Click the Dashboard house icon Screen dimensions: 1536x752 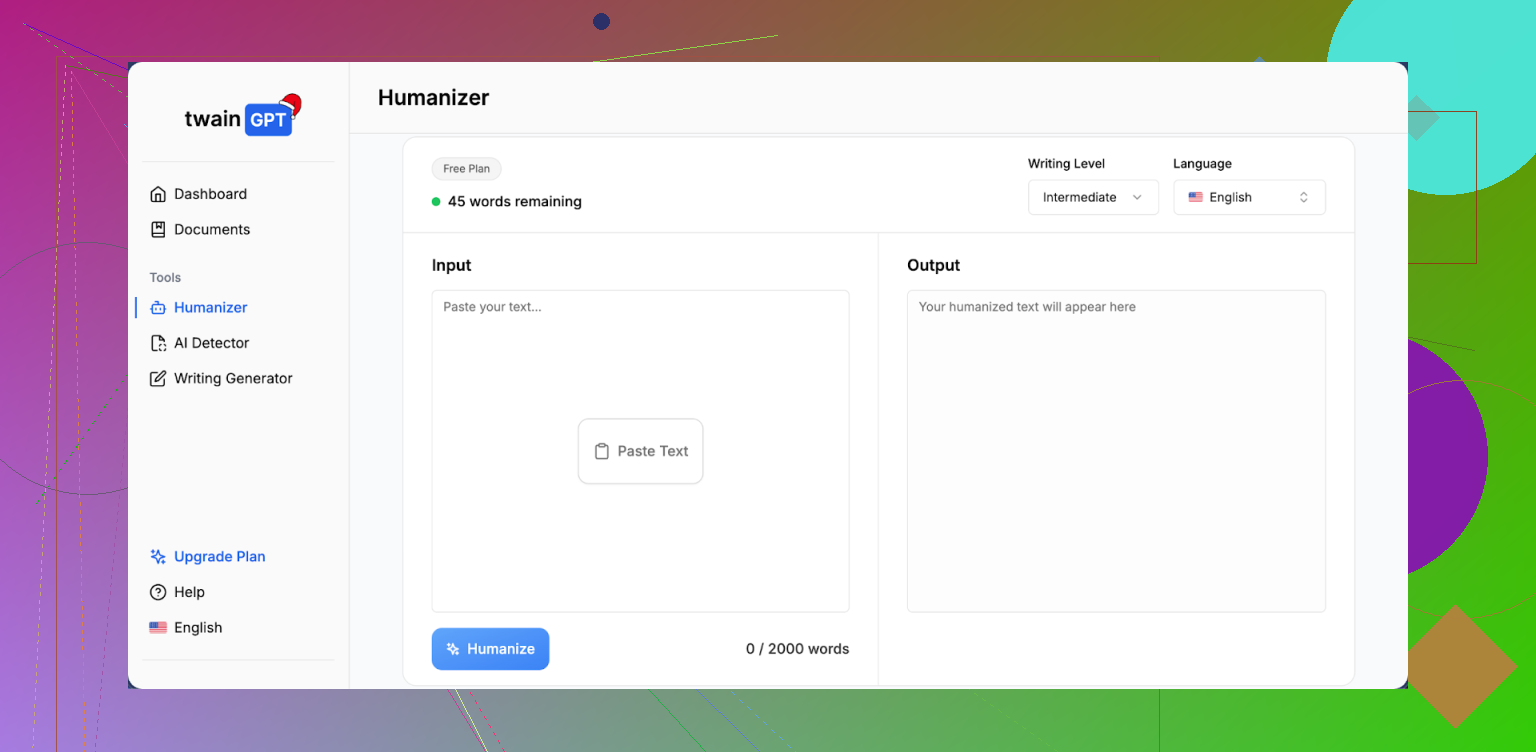click(158, 194)
